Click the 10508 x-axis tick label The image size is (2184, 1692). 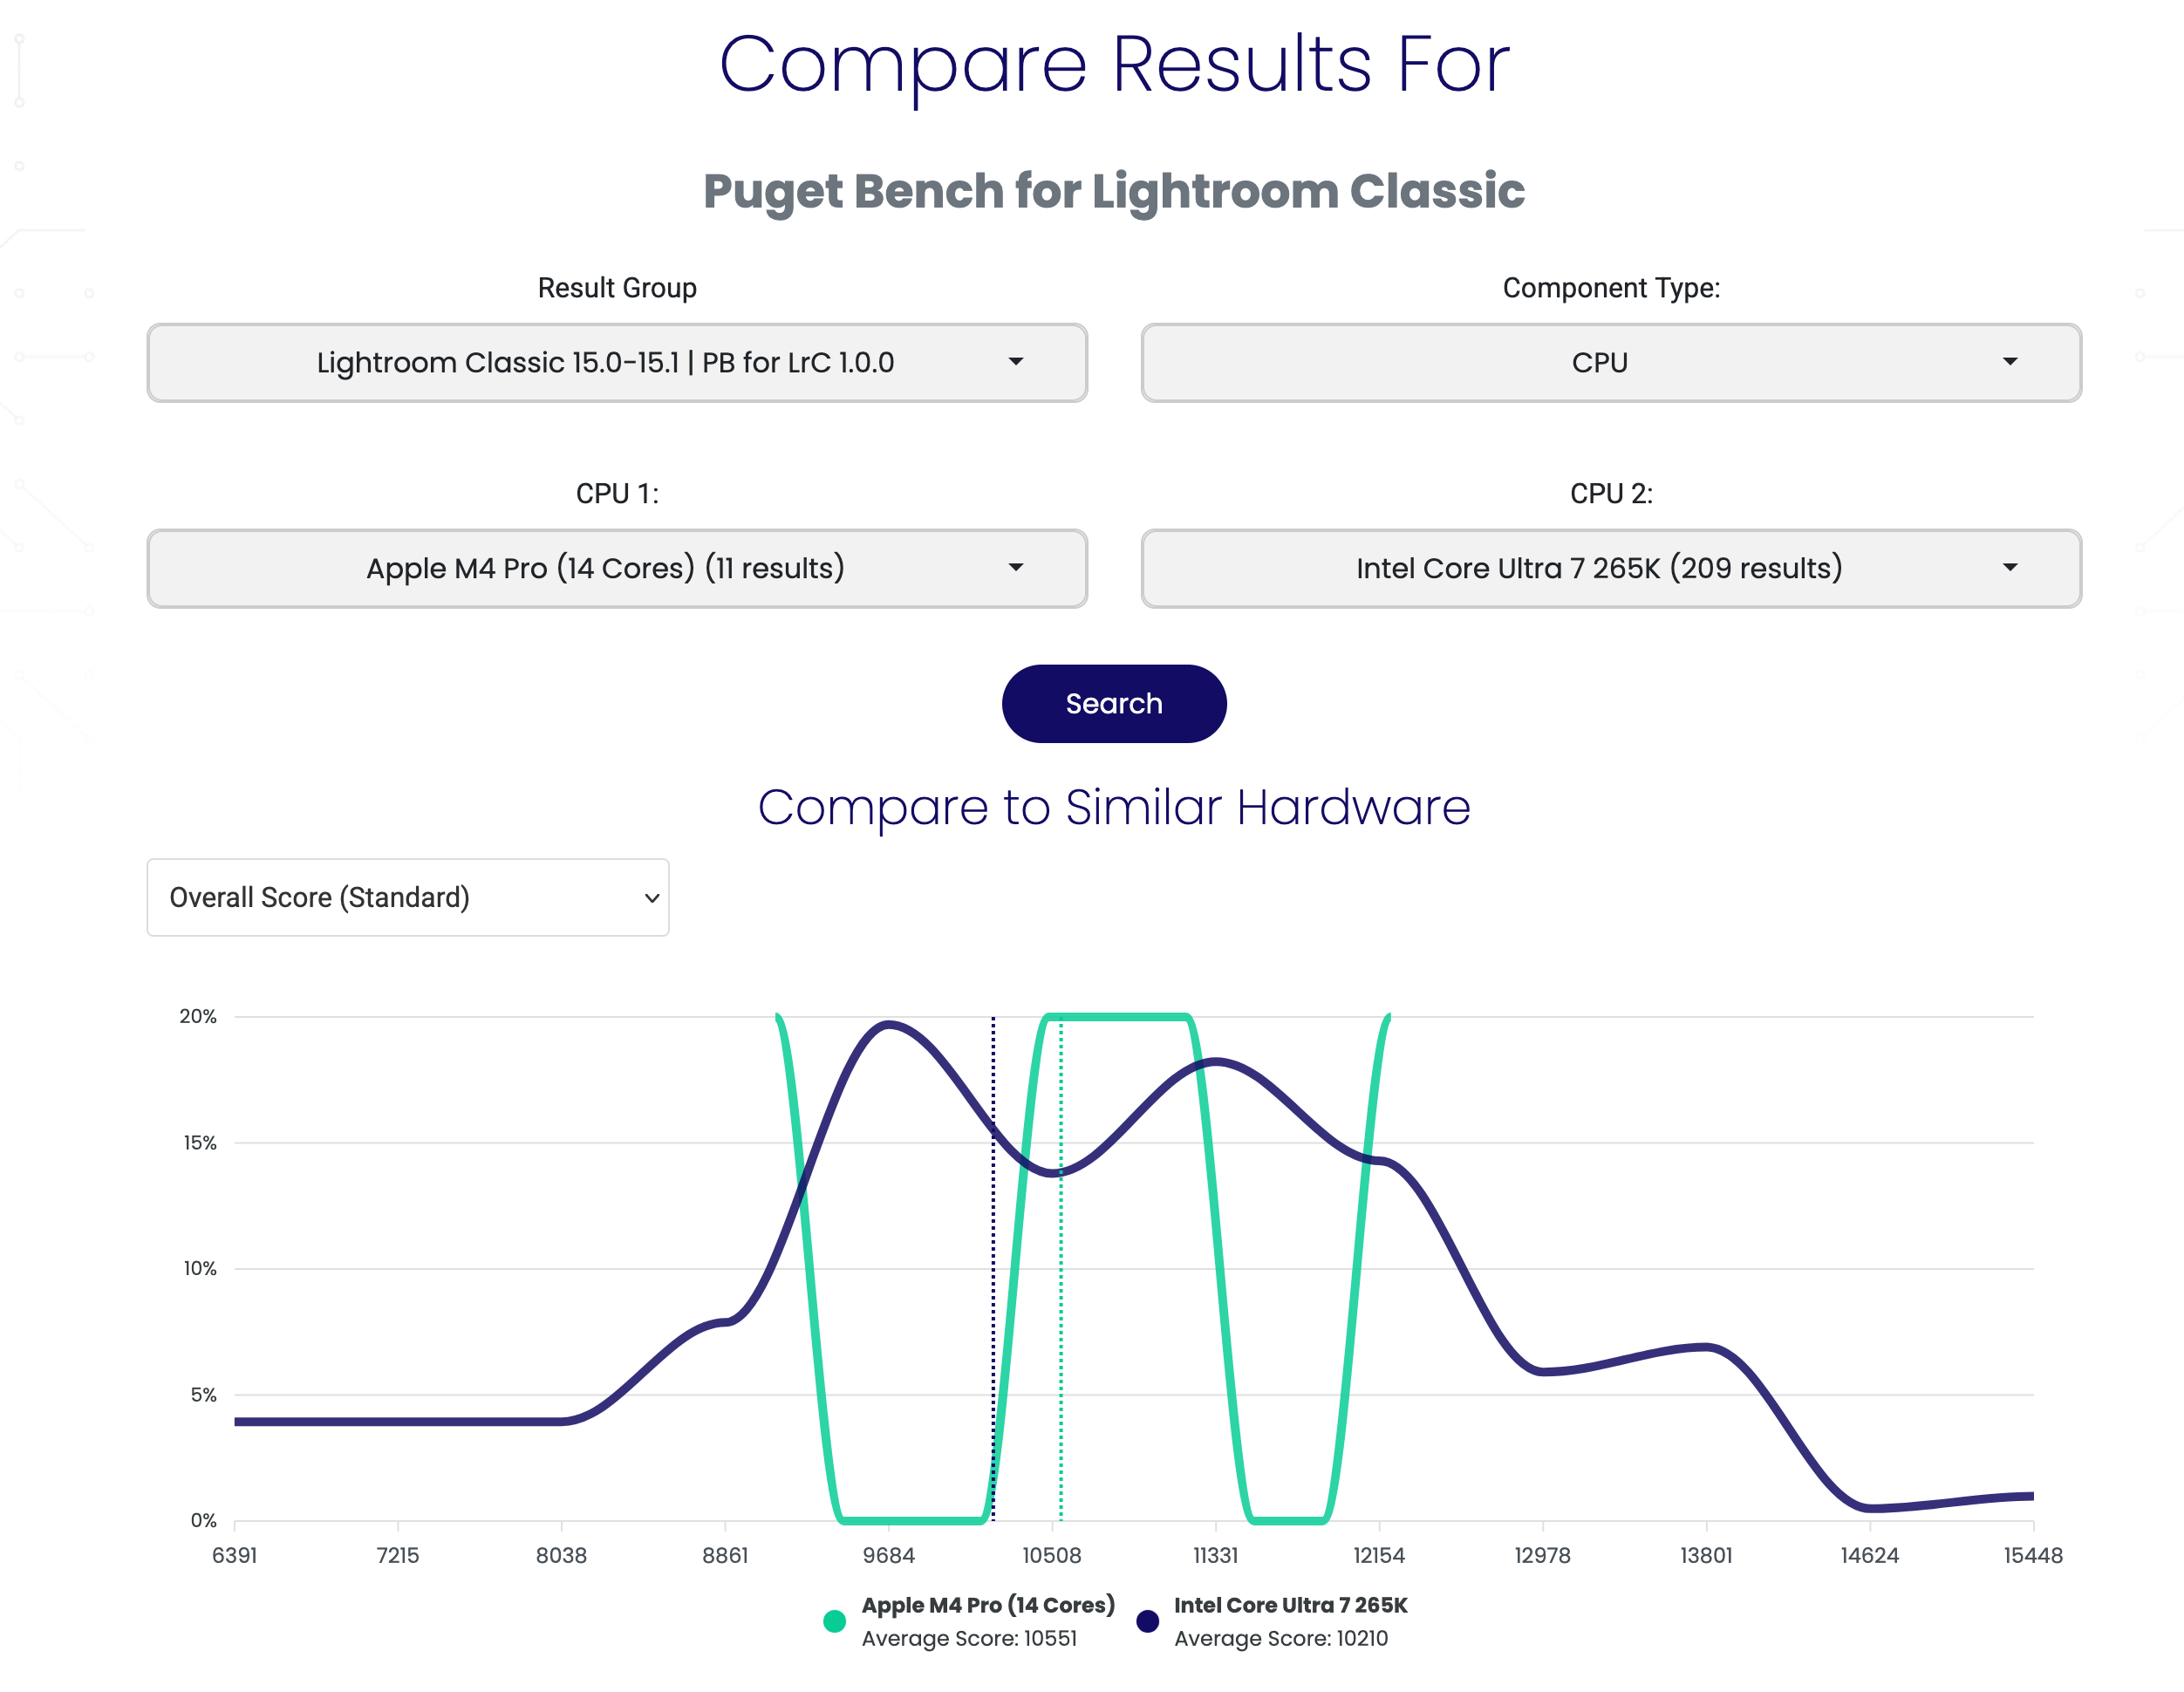coord(1051,1555)
